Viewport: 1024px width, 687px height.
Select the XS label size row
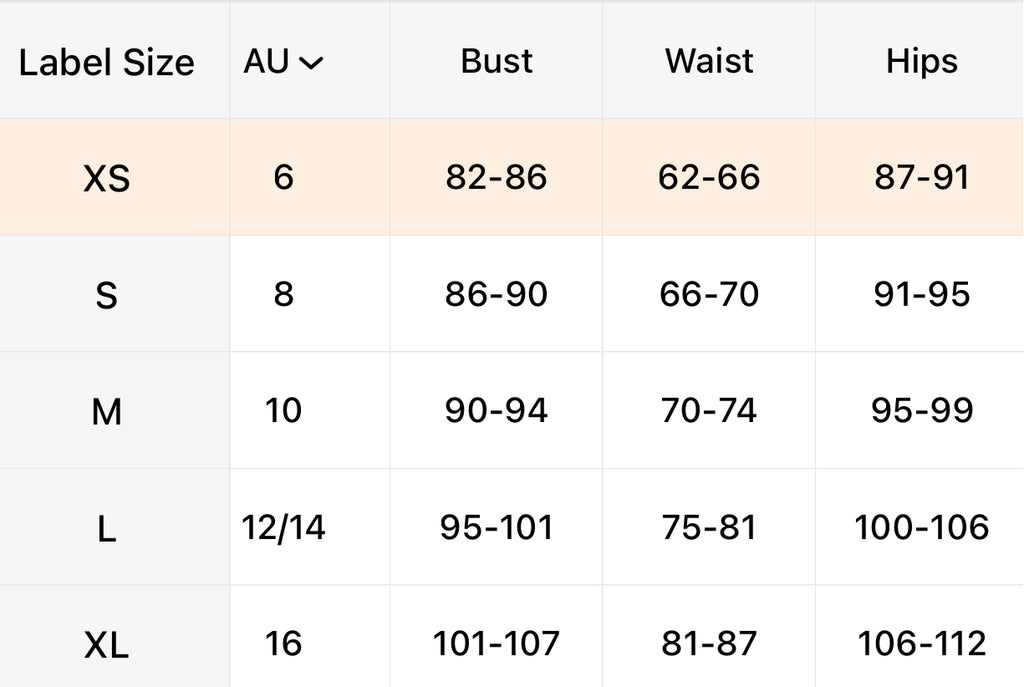[x=106, y=179]
